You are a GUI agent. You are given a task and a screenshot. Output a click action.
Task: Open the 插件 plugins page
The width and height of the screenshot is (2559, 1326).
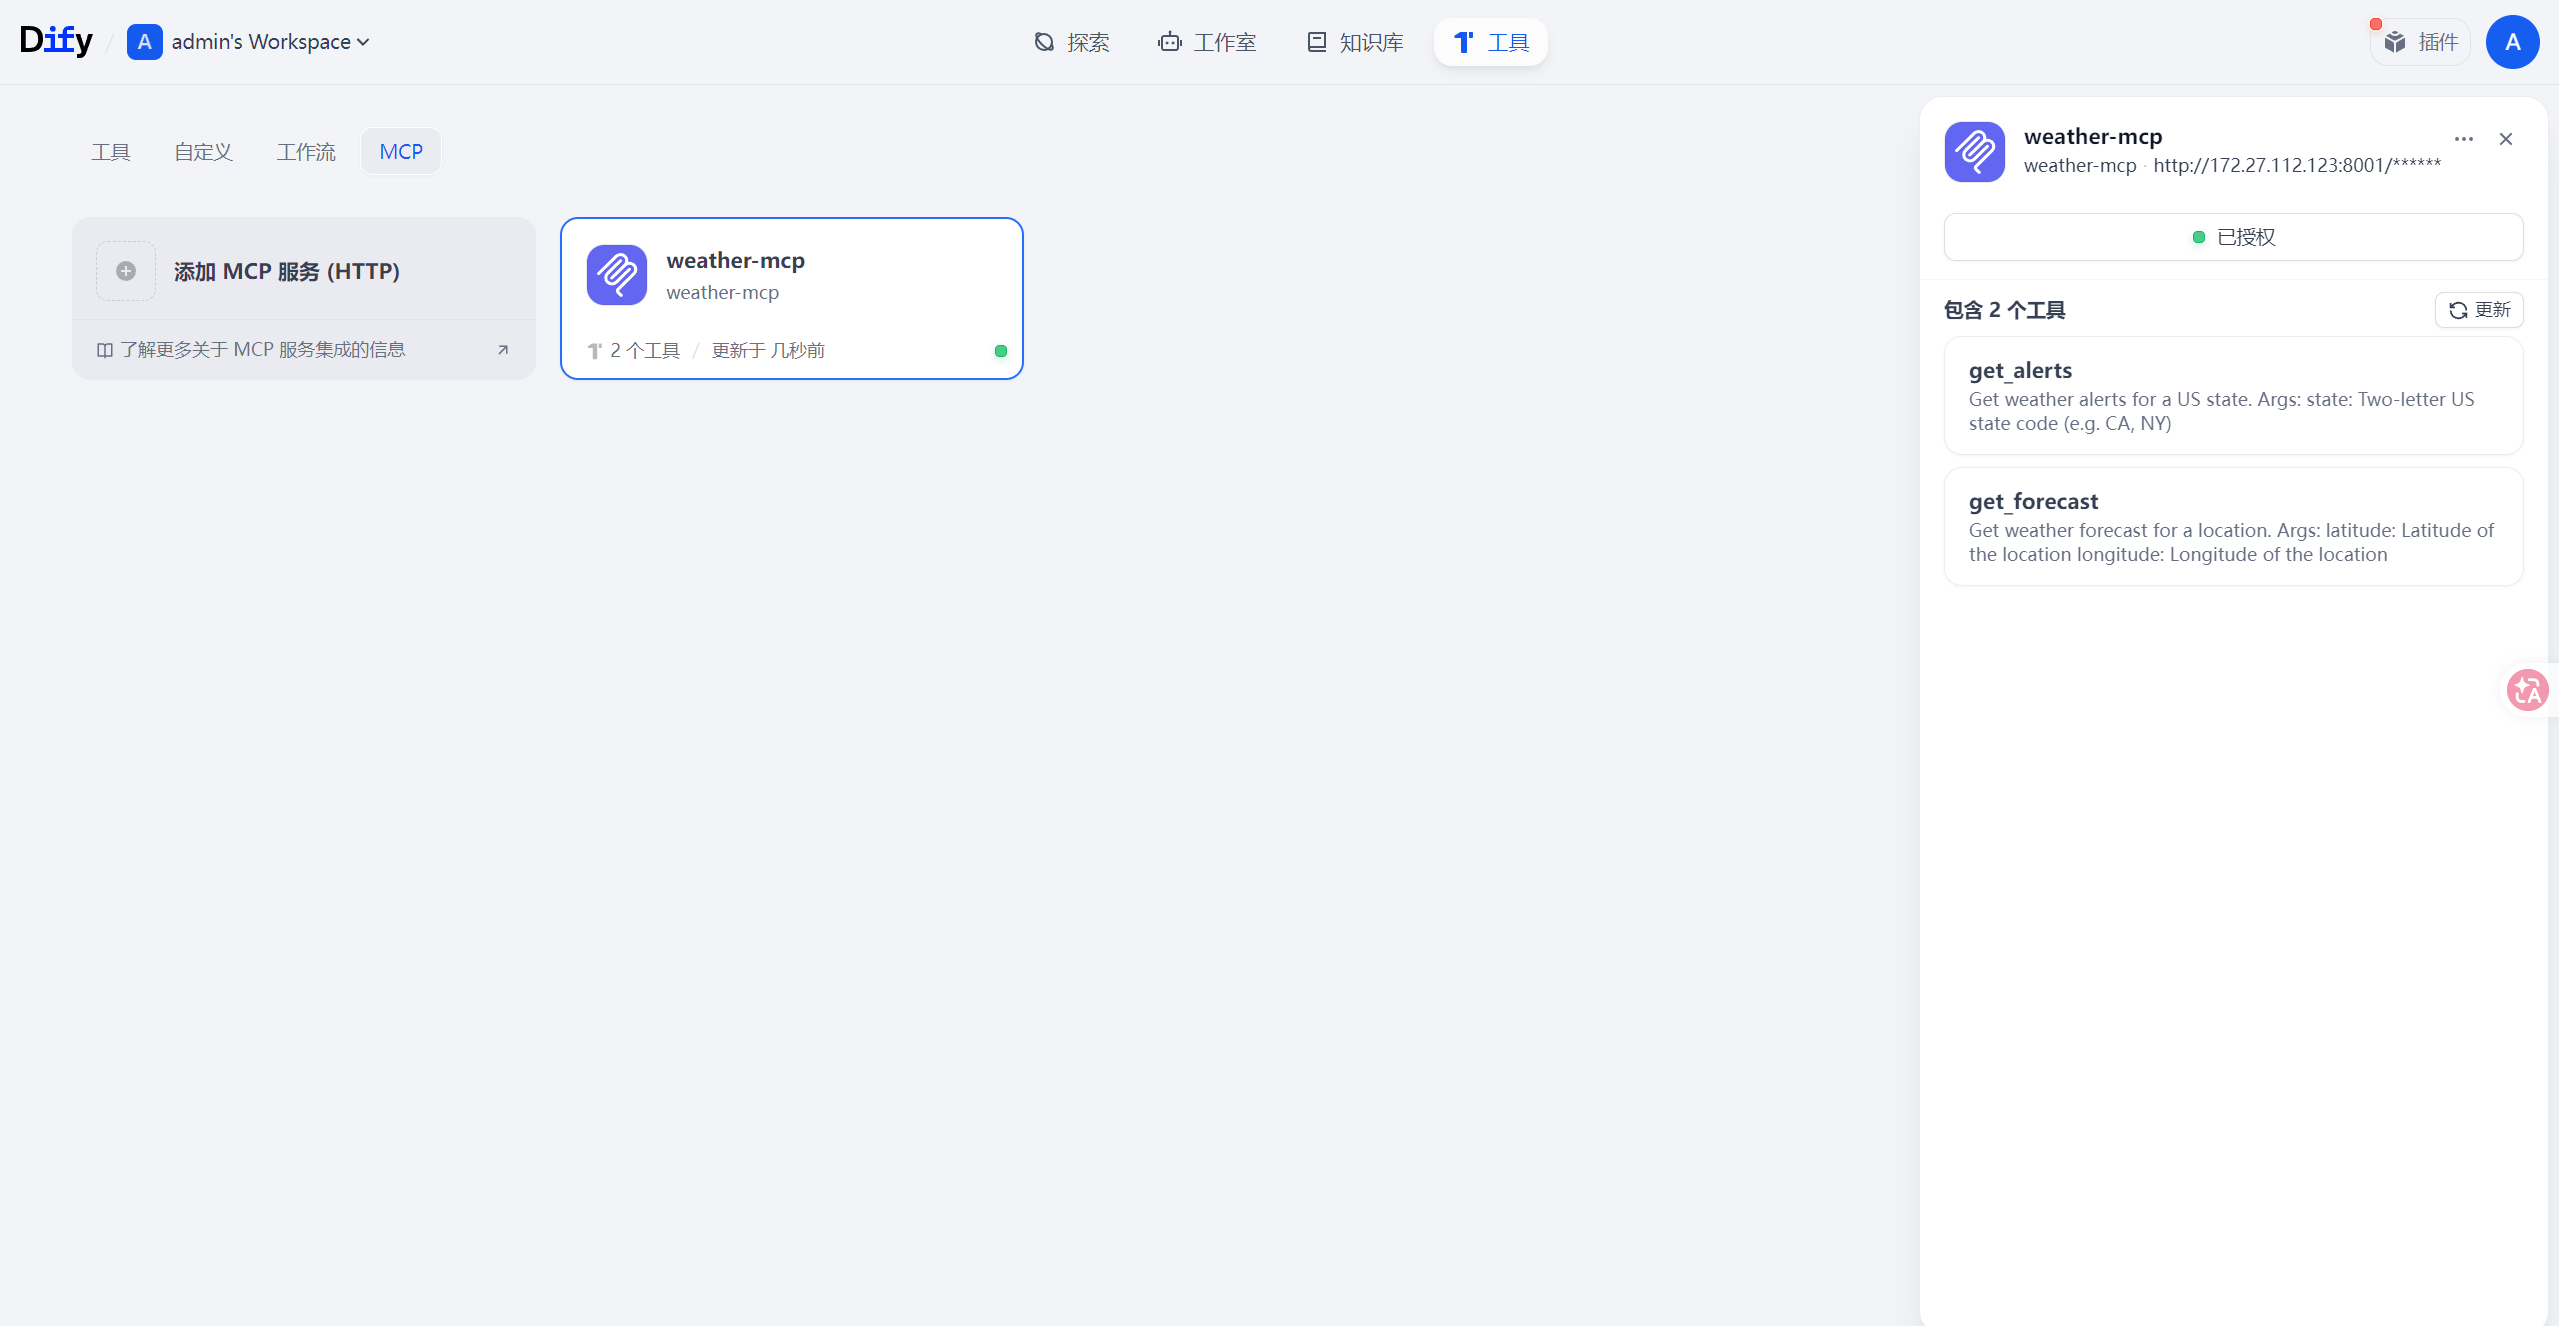2421,42
